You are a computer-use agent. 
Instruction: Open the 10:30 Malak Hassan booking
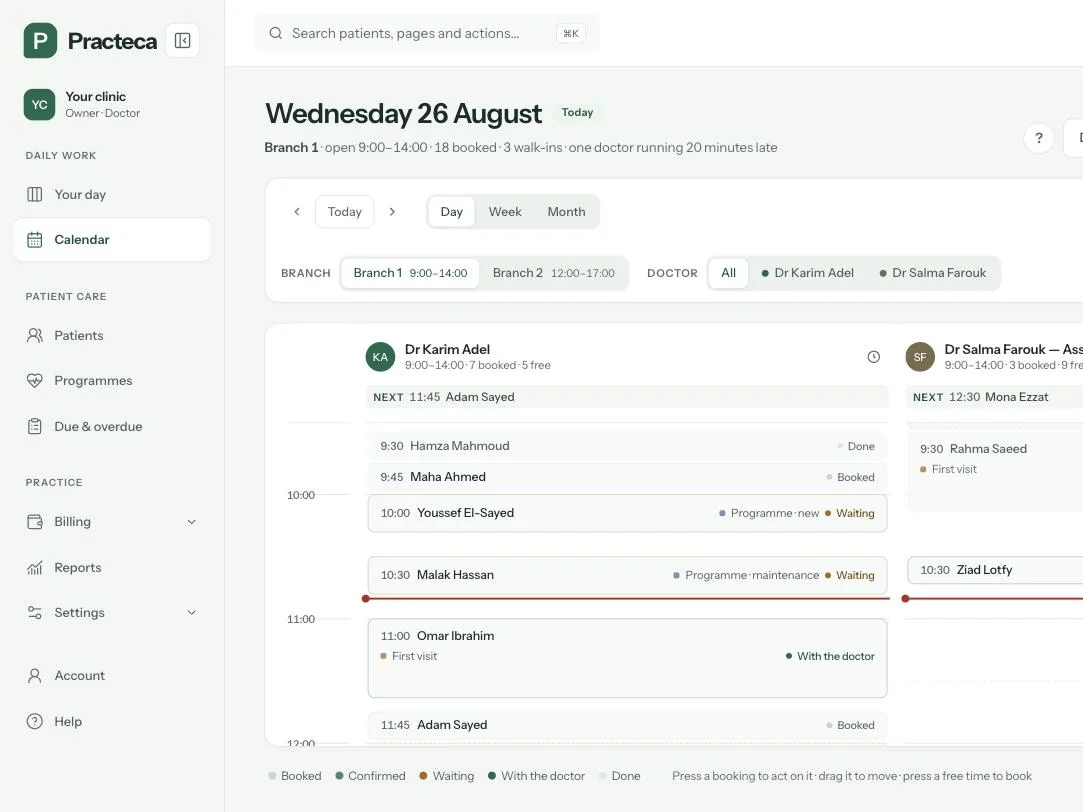point(627,575)
